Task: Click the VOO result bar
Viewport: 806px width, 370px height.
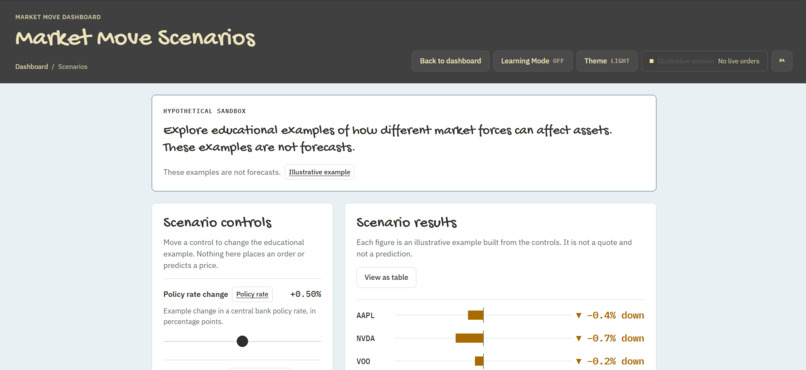Action: [x=479, y=361]
